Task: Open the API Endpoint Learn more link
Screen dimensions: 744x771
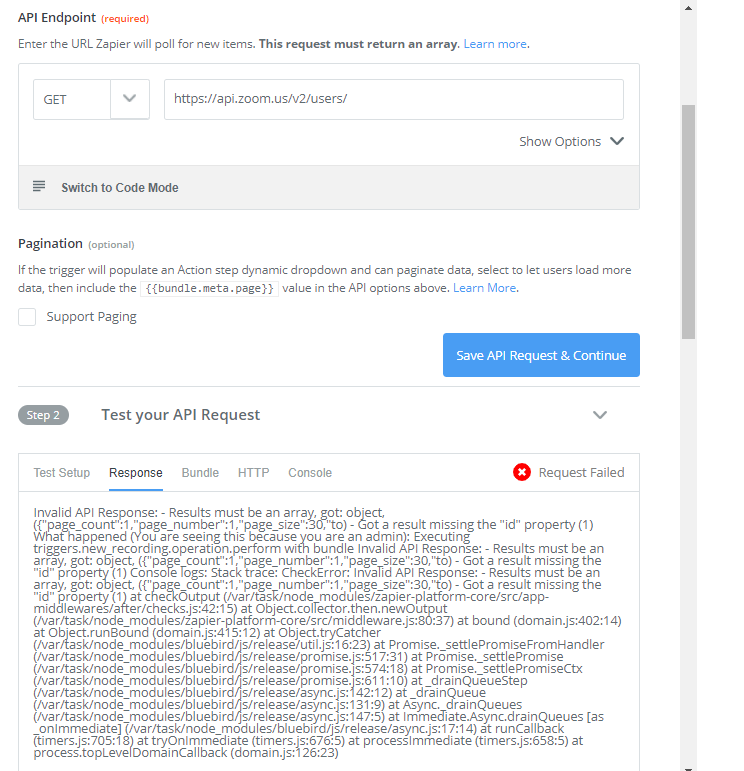Action: pyautogui.click(x=495, y=44)
